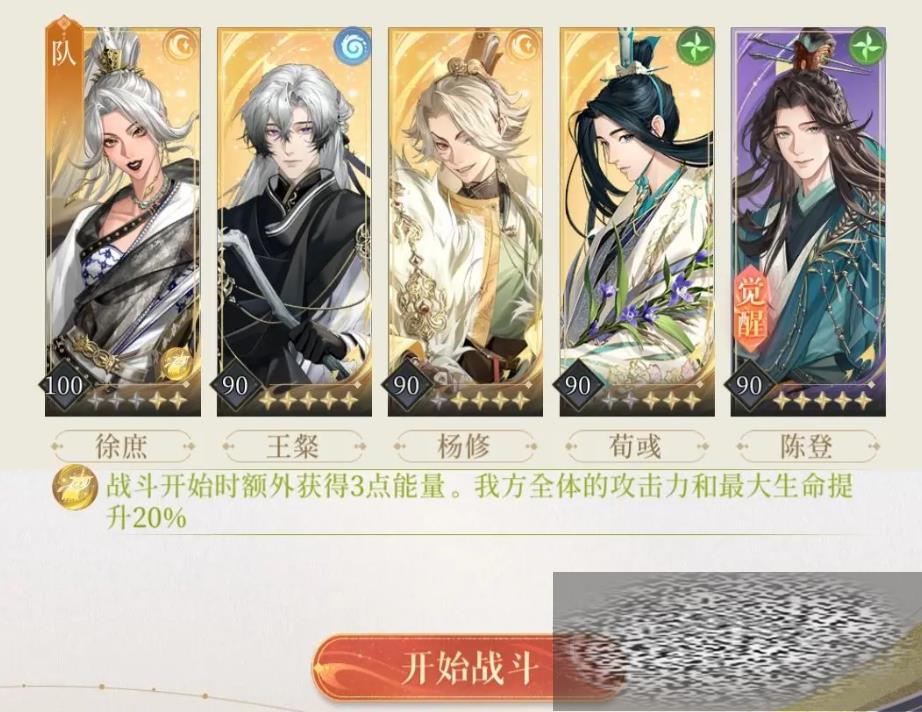Select the 王粲 character card
The image size is (922, 712).
pos(294,221)
